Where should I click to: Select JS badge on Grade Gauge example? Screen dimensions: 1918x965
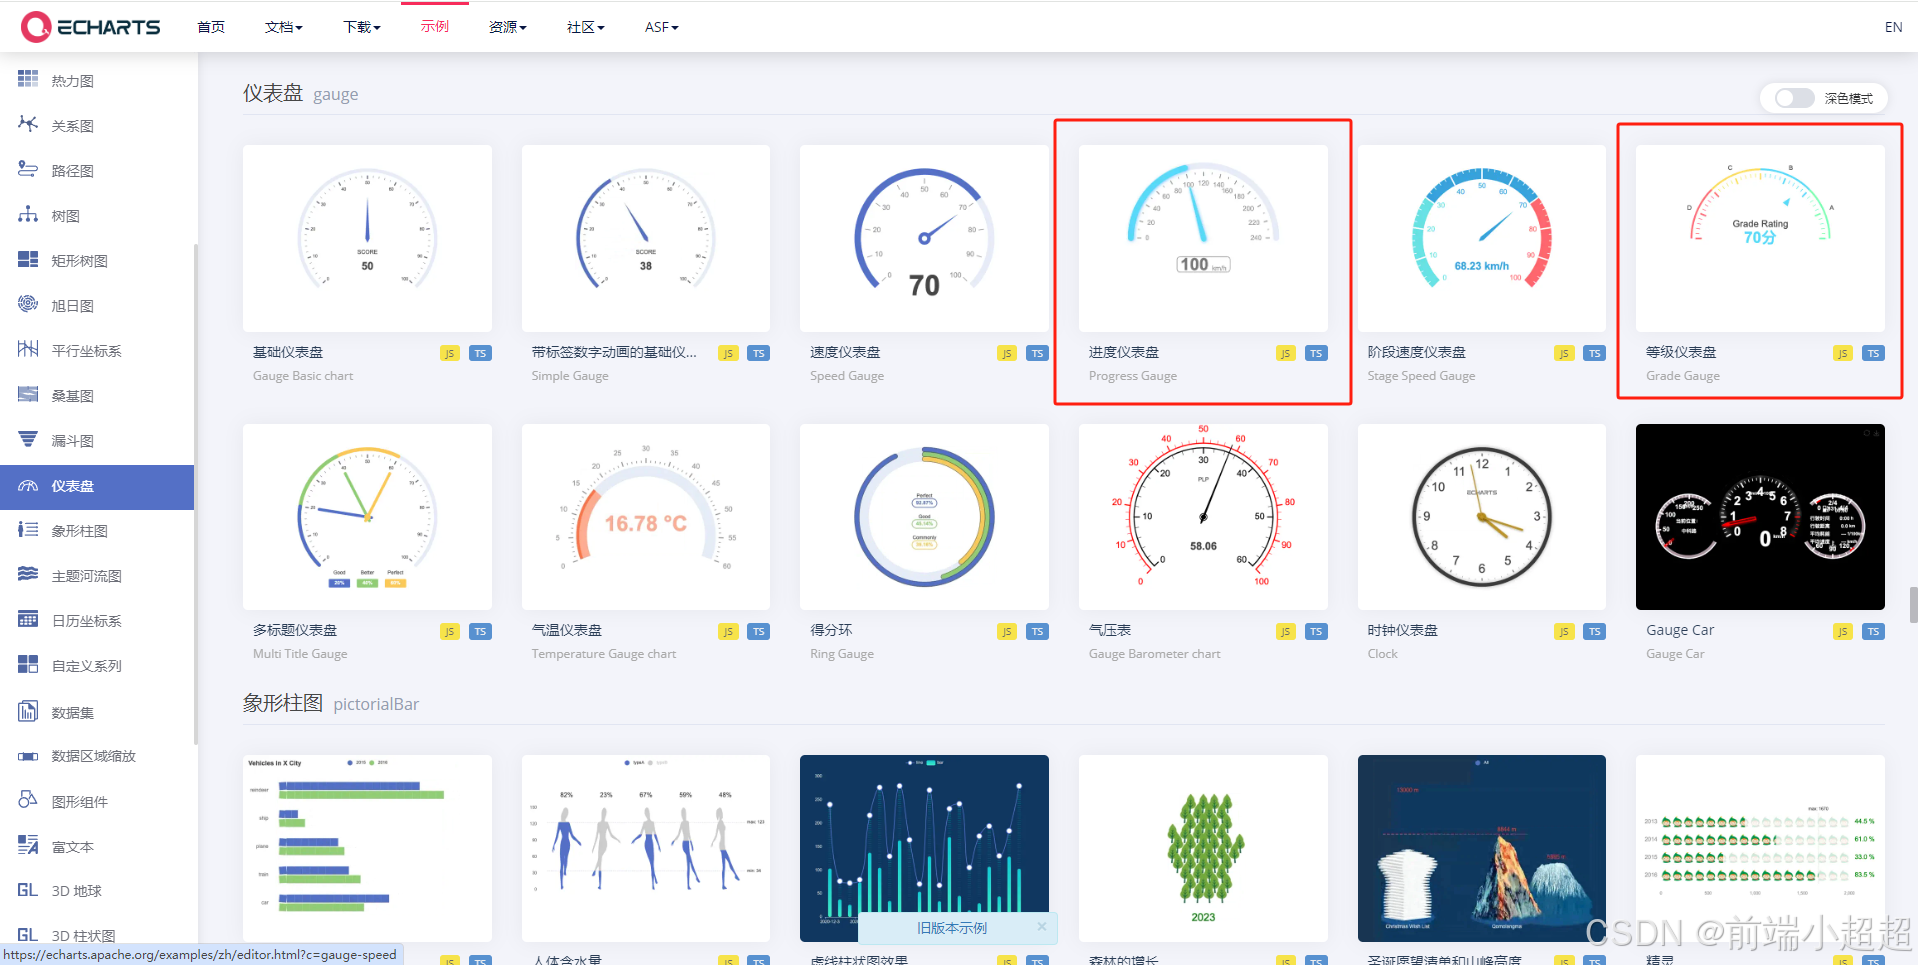pyautogui.click(x=1842, y=352)
